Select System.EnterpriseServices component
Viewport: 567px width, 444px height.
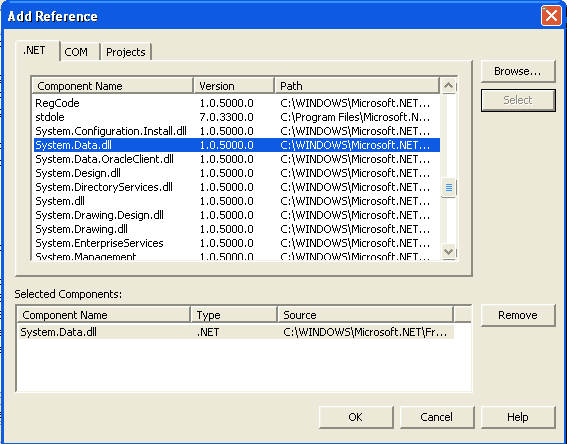[x=237, y=243]
